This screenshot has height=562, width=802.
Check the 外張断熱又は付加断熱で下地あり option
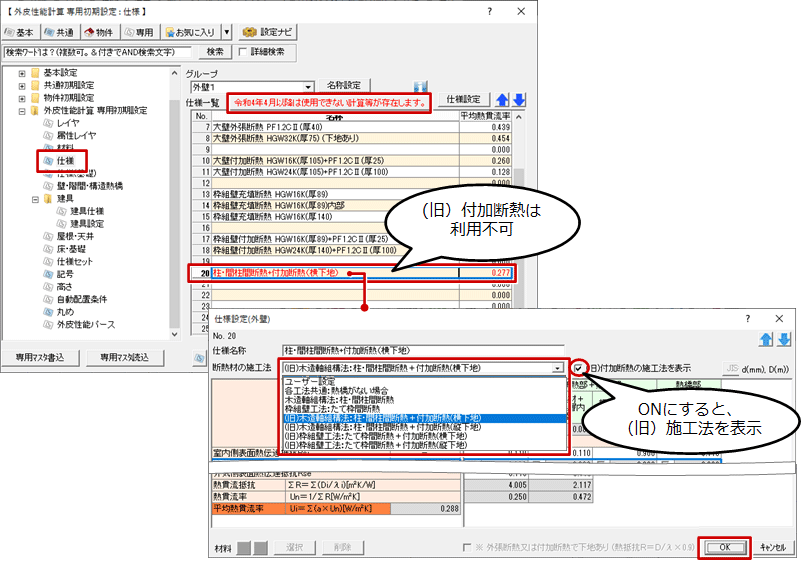coord(466,548)
